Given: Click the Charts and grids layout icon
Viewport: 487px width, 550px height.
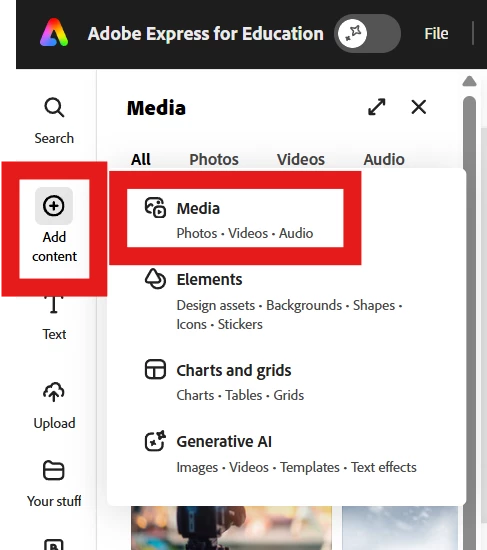Looking at the screenshot, I should 155,369.
